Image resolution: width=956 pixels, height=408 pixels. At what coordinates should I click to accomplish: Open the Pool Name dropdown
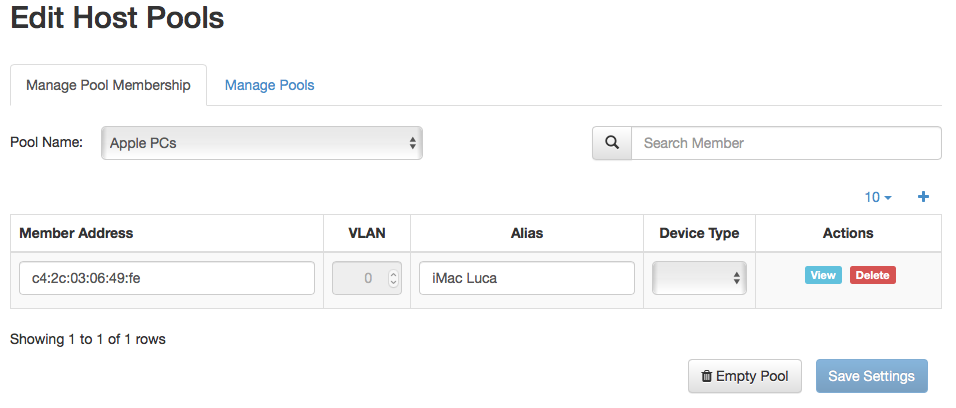tap(262, 143)
